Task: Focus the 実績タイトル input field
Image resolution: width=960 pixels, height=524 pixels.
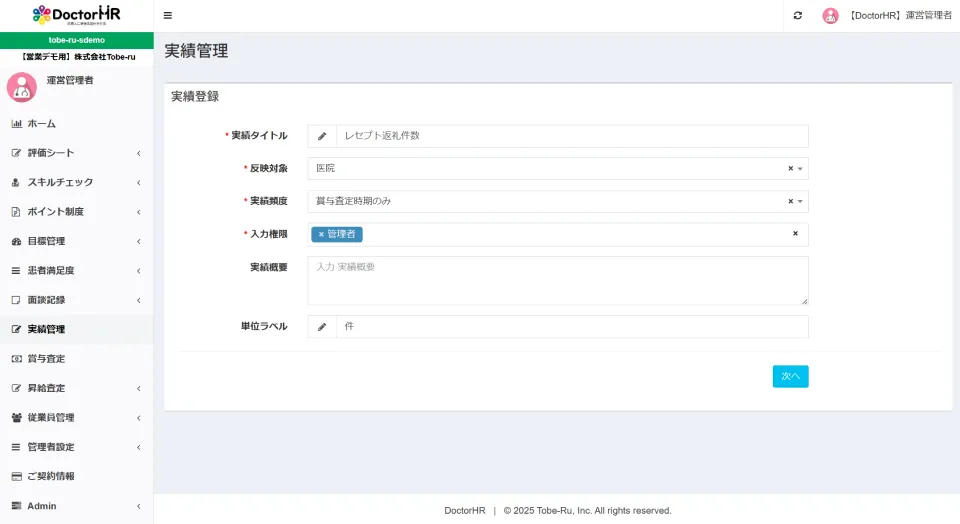Action: (x=572, y=136)
